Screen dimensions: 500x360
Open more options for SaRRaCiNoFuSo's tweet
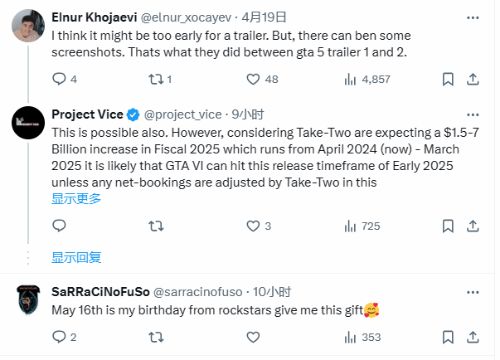(473, 293)
